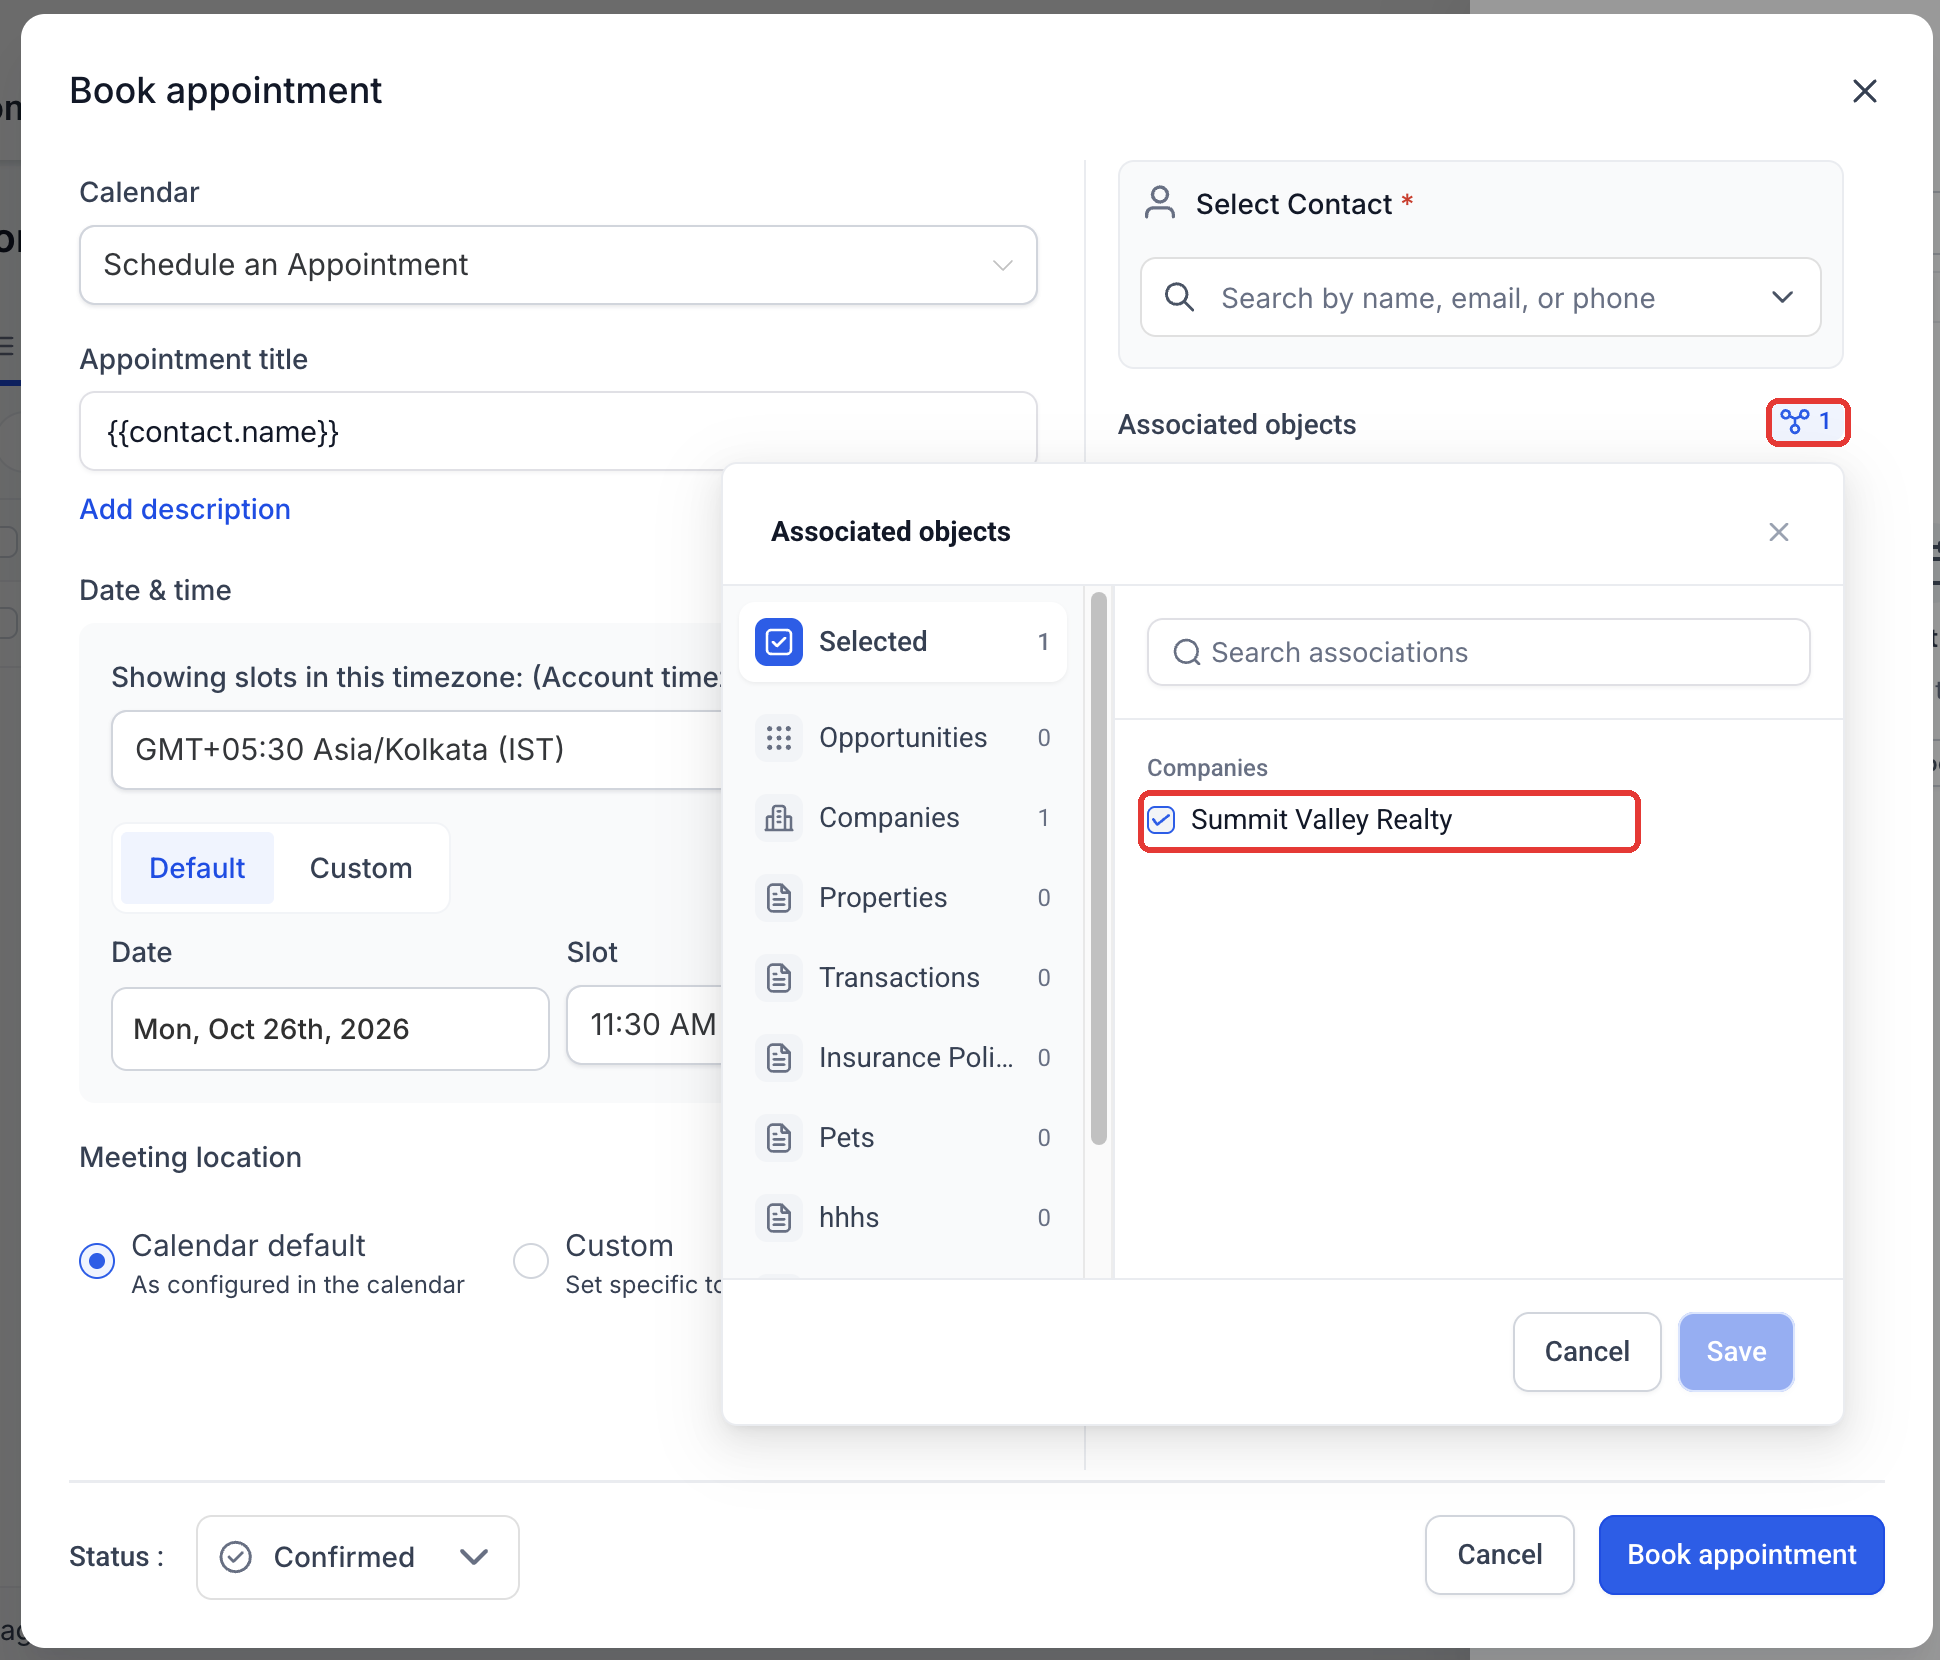Open the timezone GMT+05:30 Asia/Kolkata dropdown
The image size is (1940, 1660).
[417, 750]
